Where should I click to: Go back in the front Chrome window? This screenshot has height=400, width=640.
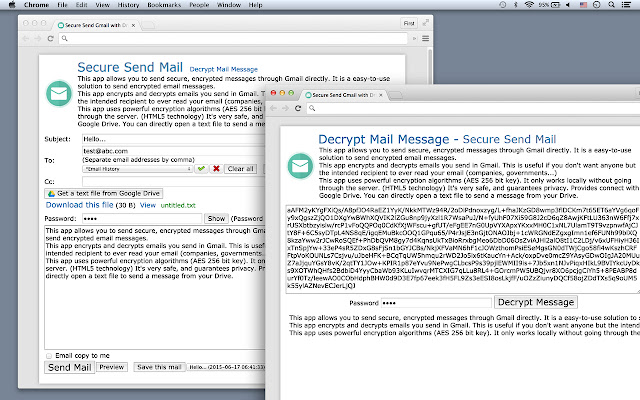(273, 108)
